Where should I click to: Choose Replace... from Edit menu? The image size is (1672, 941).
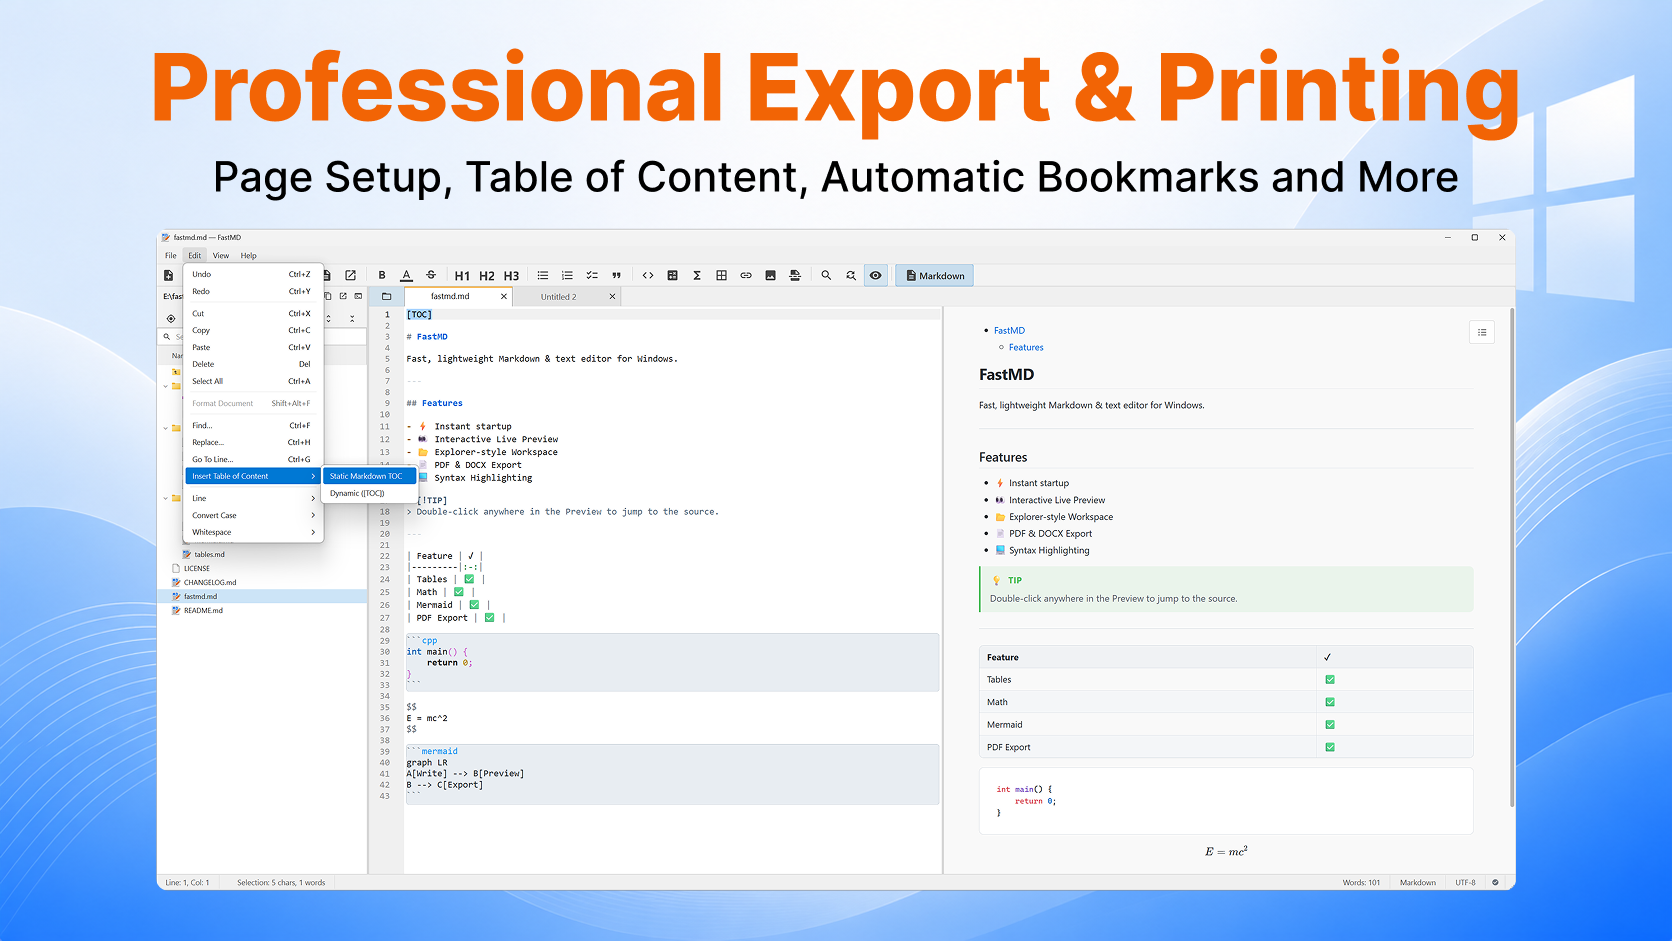click(x=252, y=442)
